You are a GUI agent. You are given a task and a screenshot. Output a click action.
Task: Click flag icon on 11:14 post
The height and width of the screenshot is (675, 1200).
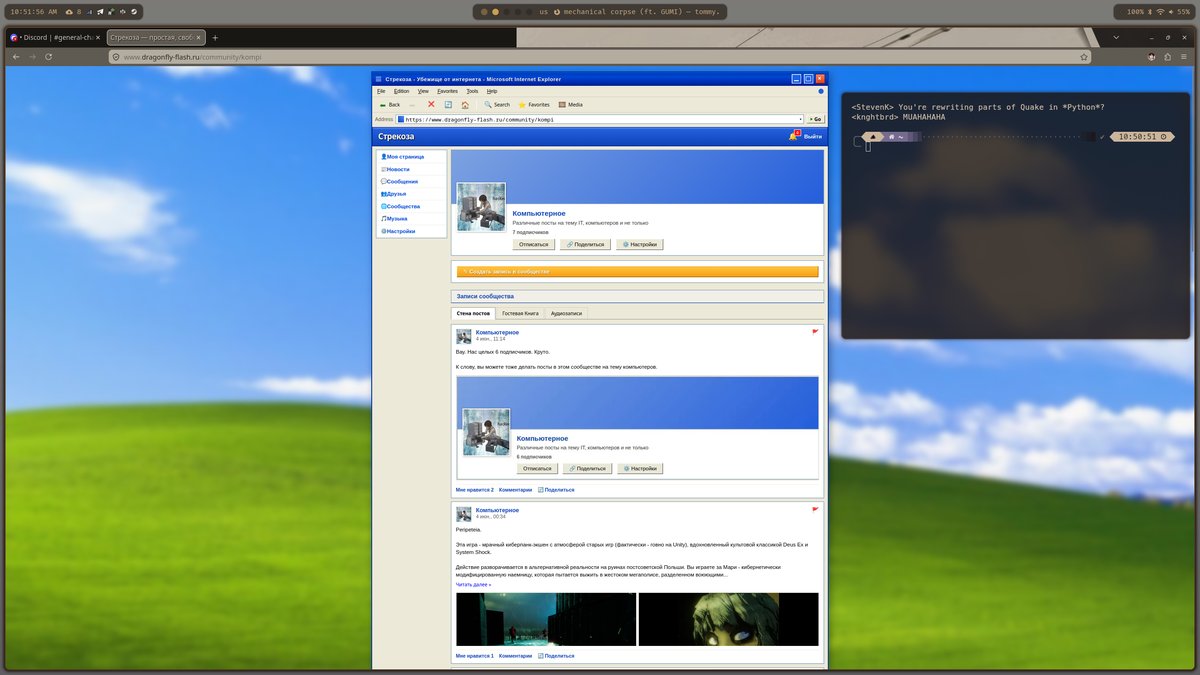[x=815, y=331]
